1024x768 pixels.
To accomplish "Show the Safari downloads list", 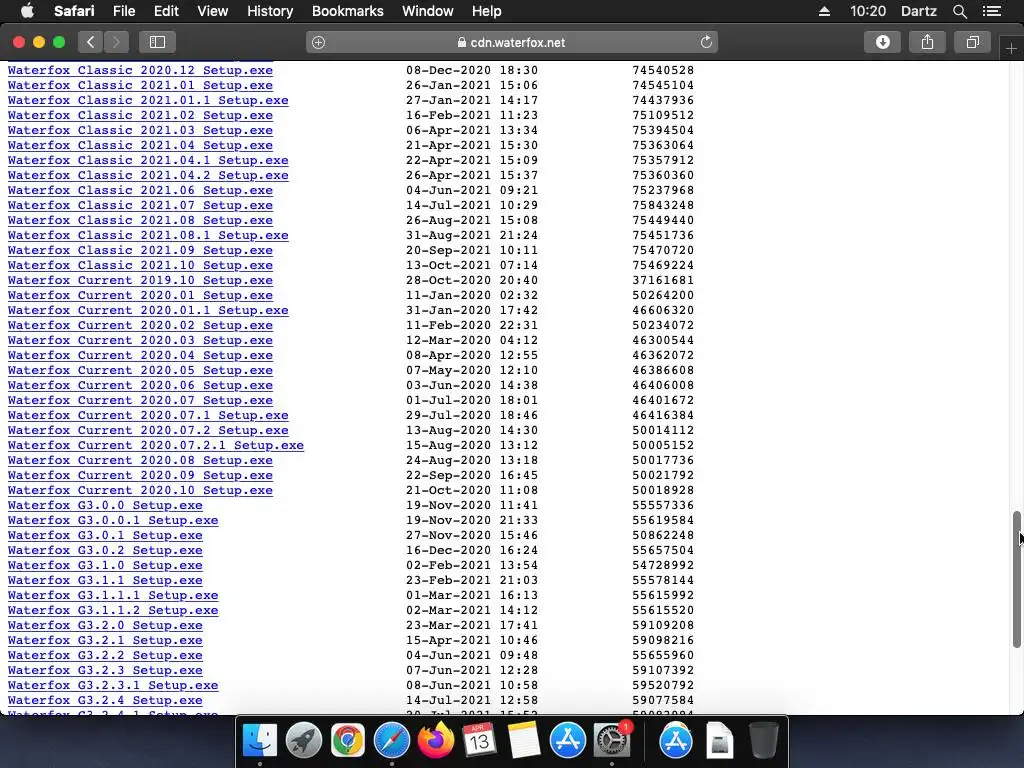I will pos(882,42).
